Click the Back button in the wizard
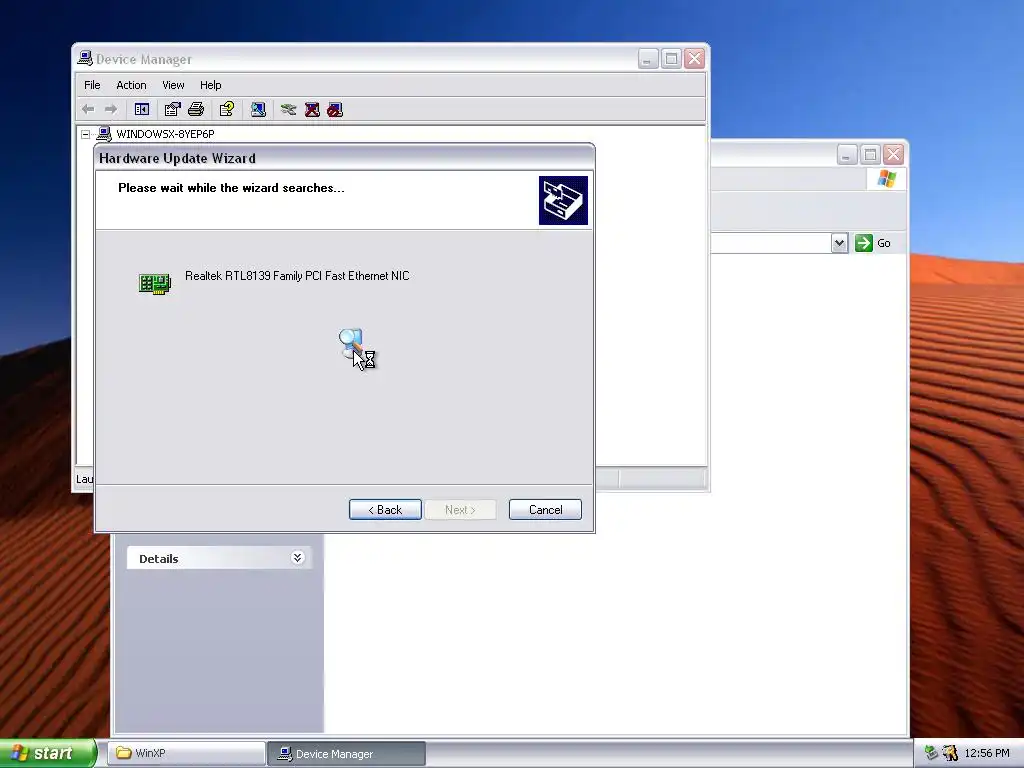1024x768 pixels. point(385,509)
